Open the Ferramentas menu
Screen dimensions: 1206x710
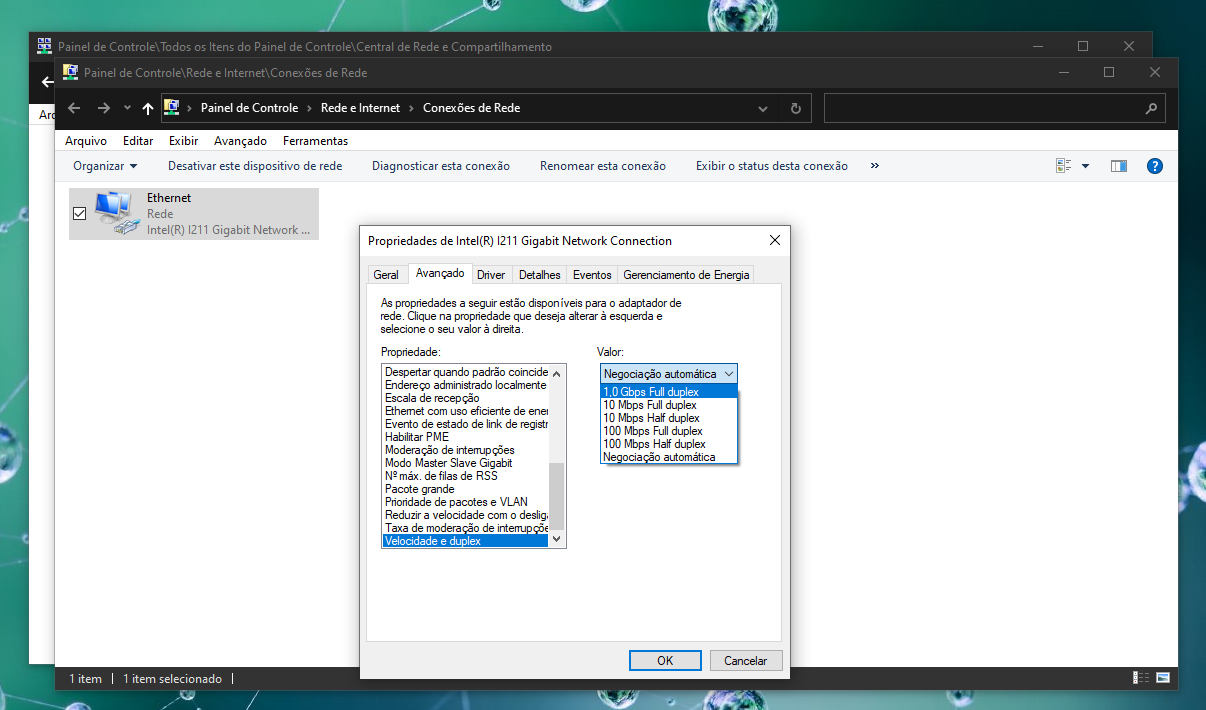tap(315, 141)
